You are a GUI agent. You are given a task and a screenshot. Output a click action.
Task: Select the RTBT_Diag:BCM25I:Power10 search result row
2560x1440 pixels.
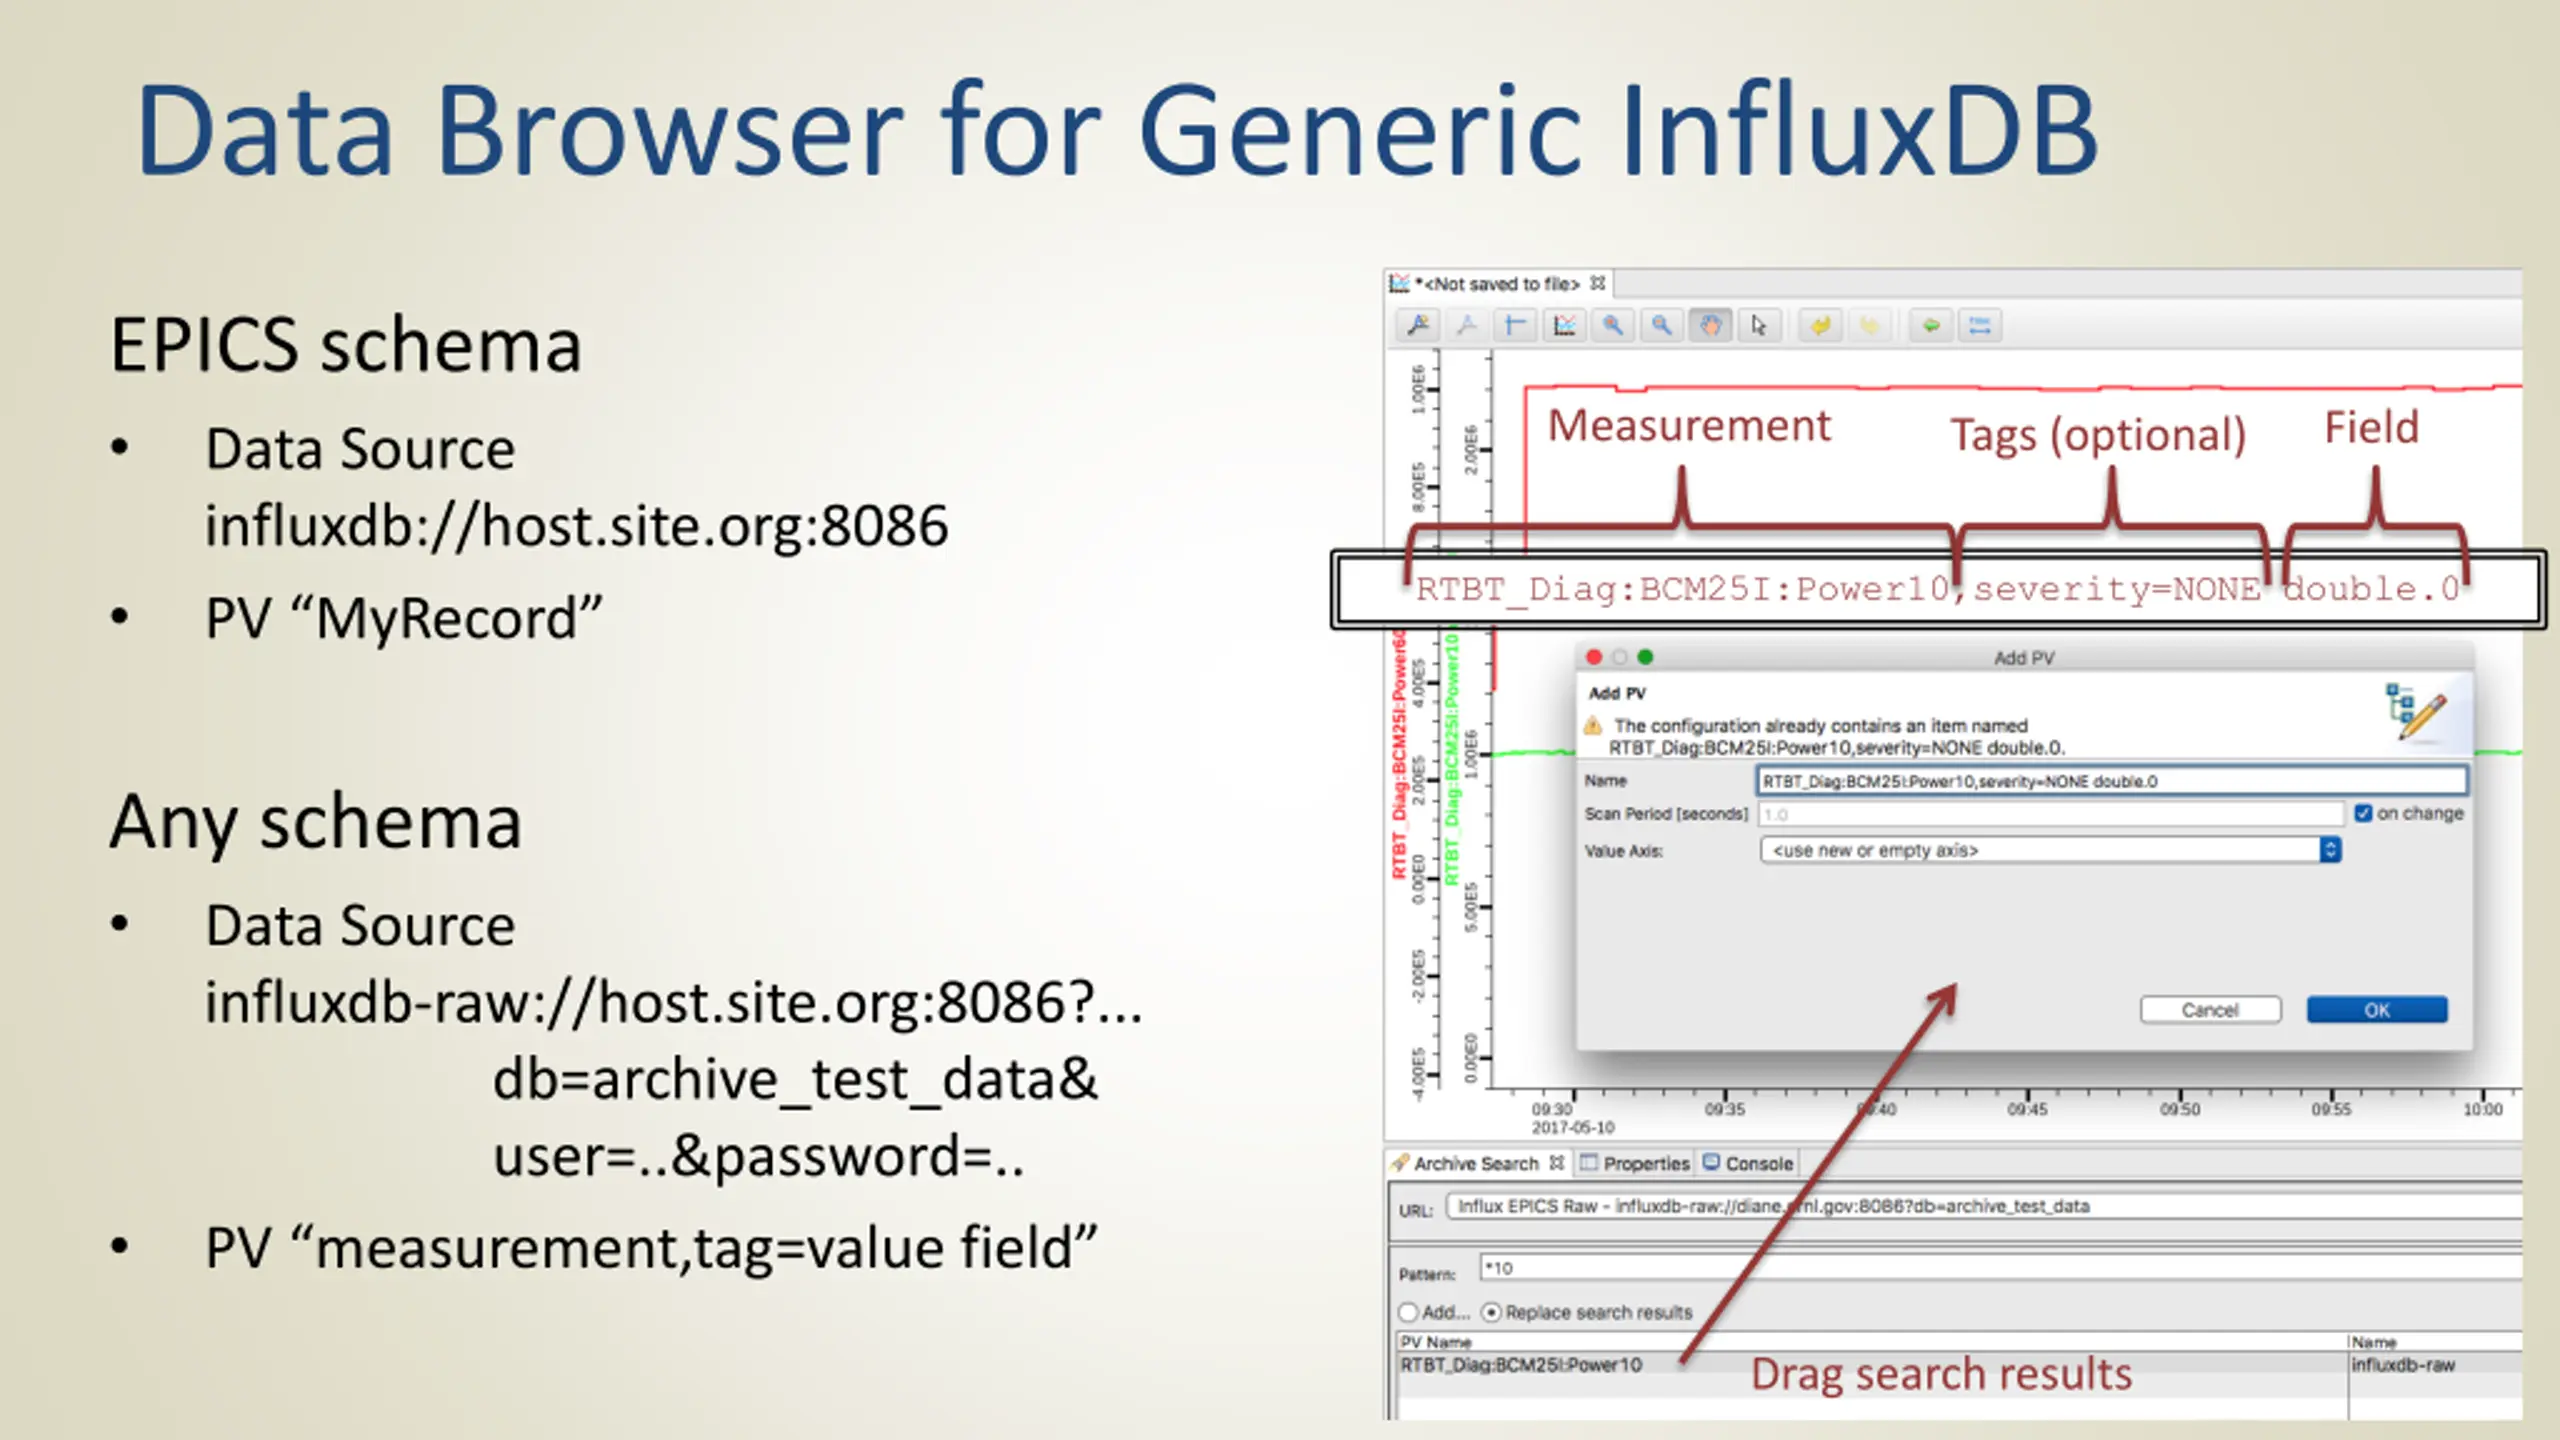(1522, 1365)
